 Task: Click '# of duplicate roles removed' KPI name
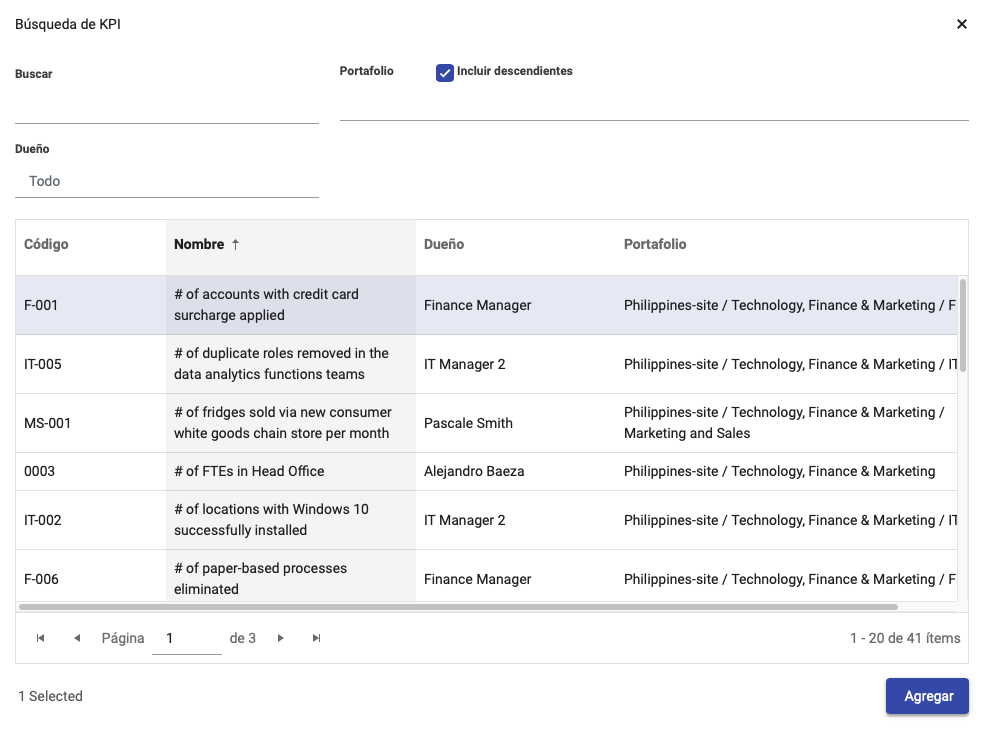coord(281,364)
